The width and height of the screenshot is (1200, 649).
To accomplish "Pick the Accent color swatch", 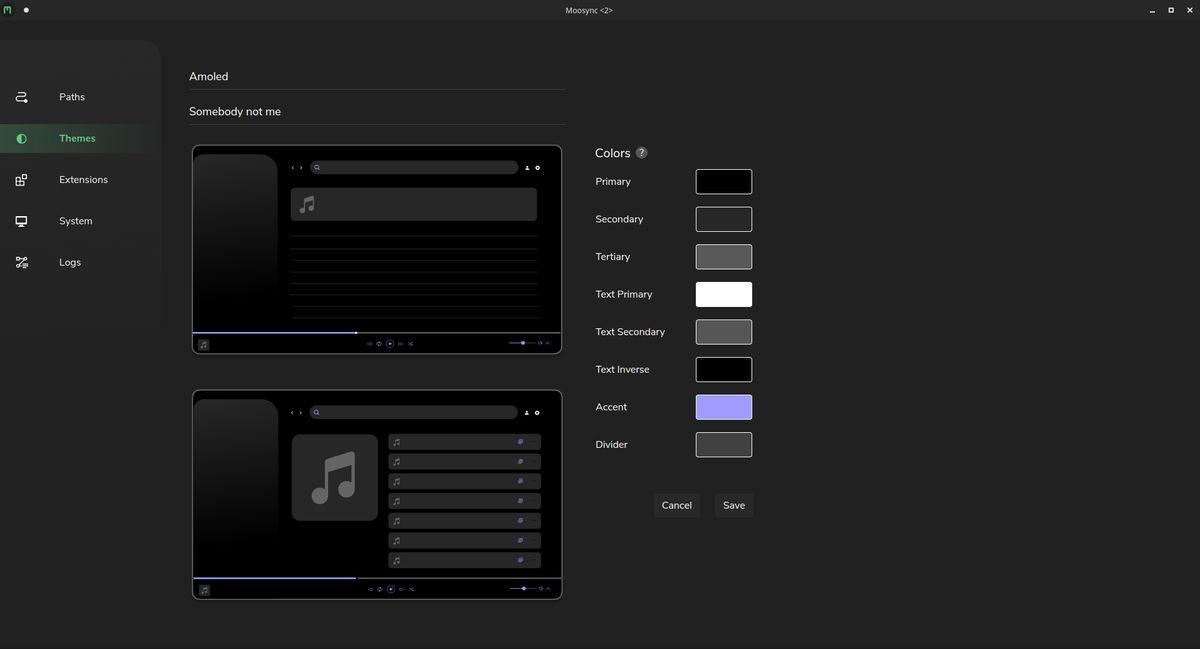I will tap(724, 407).
